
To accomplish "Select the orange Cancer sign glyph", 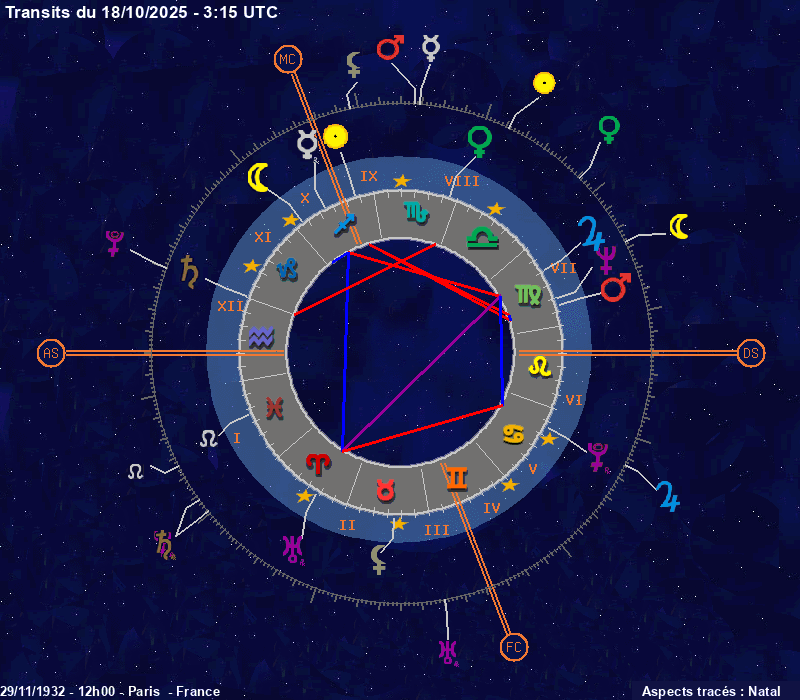I will (514, 433).
